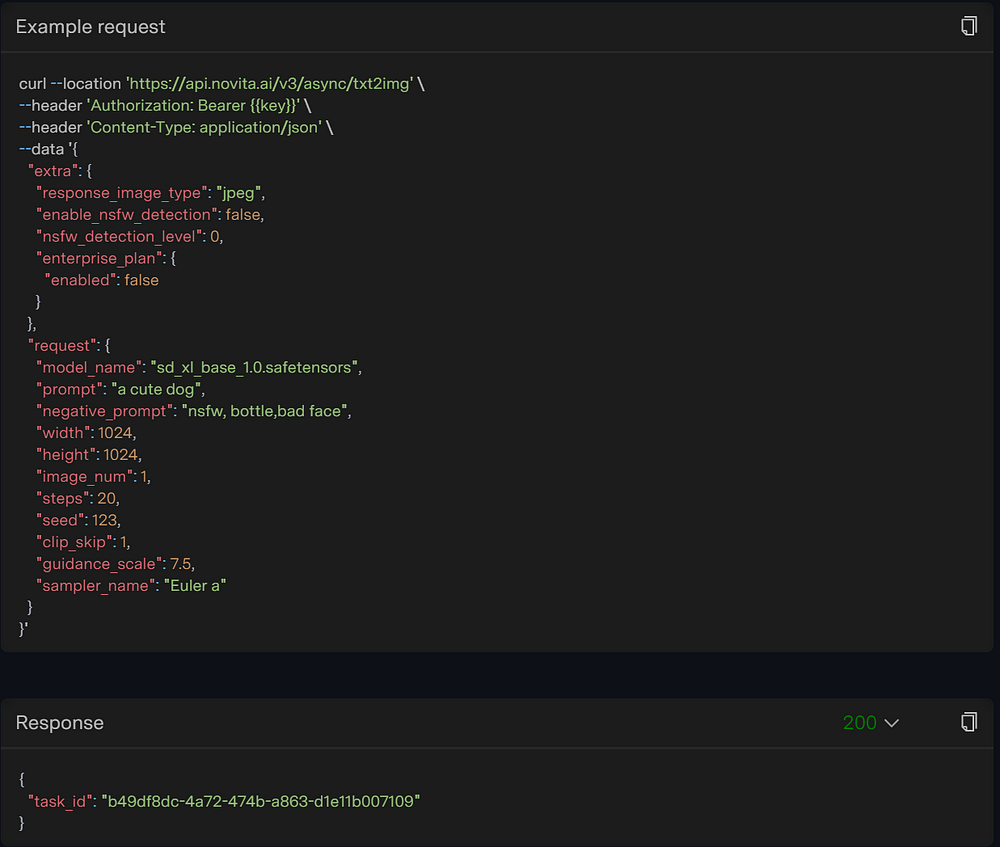Click the guidance_scale value 7.5
This screenshot has height=847, width=1000.
pyautogui.click(x=180, y=564)
